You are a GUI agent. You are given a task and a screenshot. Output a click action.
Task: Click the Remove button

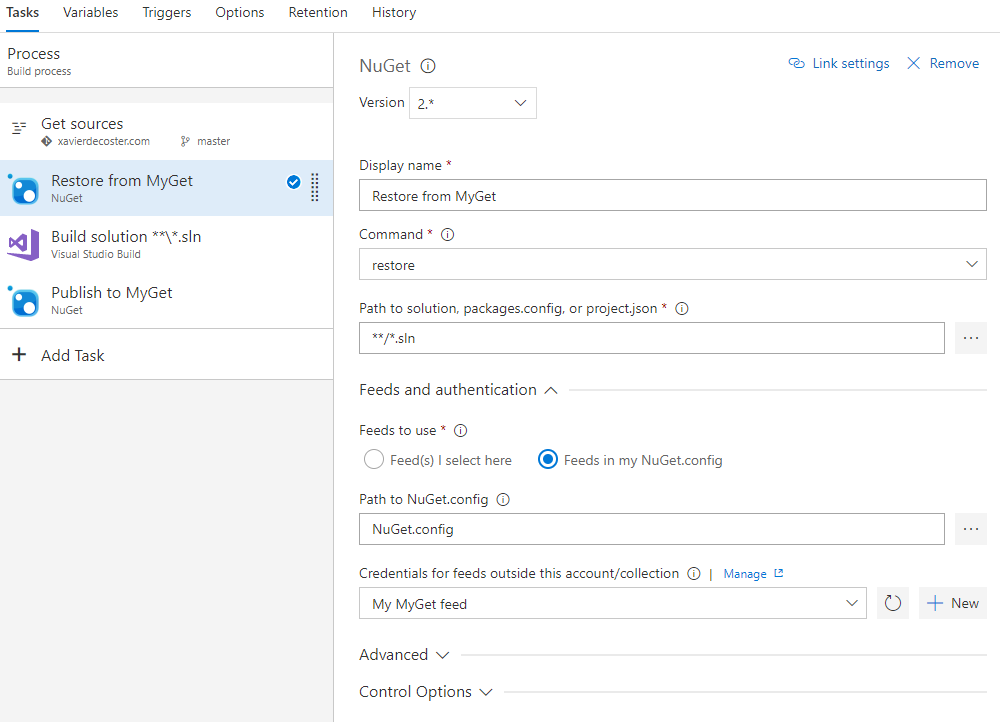(943, 63)
